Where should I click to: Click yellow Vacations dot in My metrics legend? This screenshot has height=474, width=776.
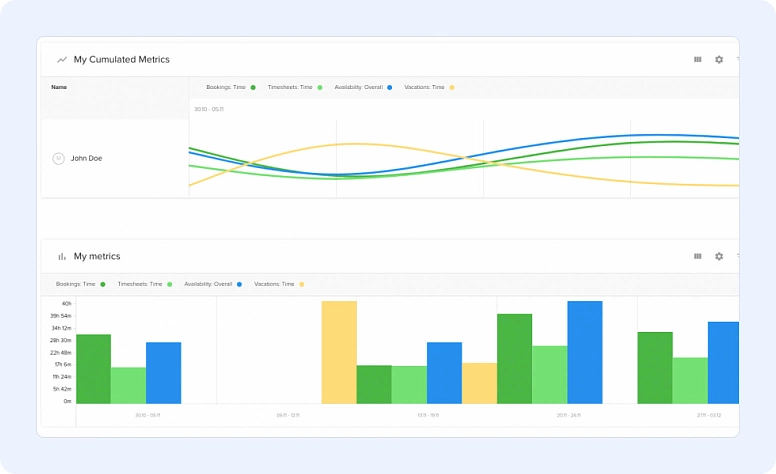[302, 285]
